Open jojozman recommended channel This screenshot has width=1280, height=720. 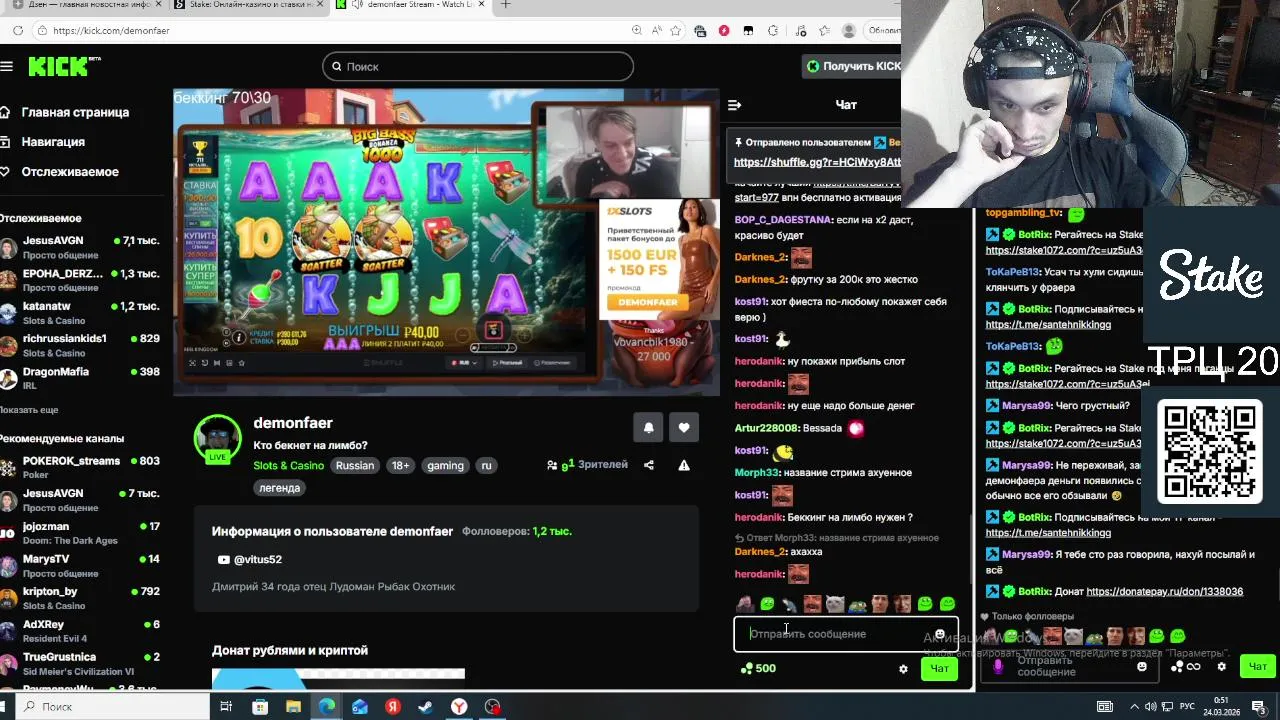80,533
